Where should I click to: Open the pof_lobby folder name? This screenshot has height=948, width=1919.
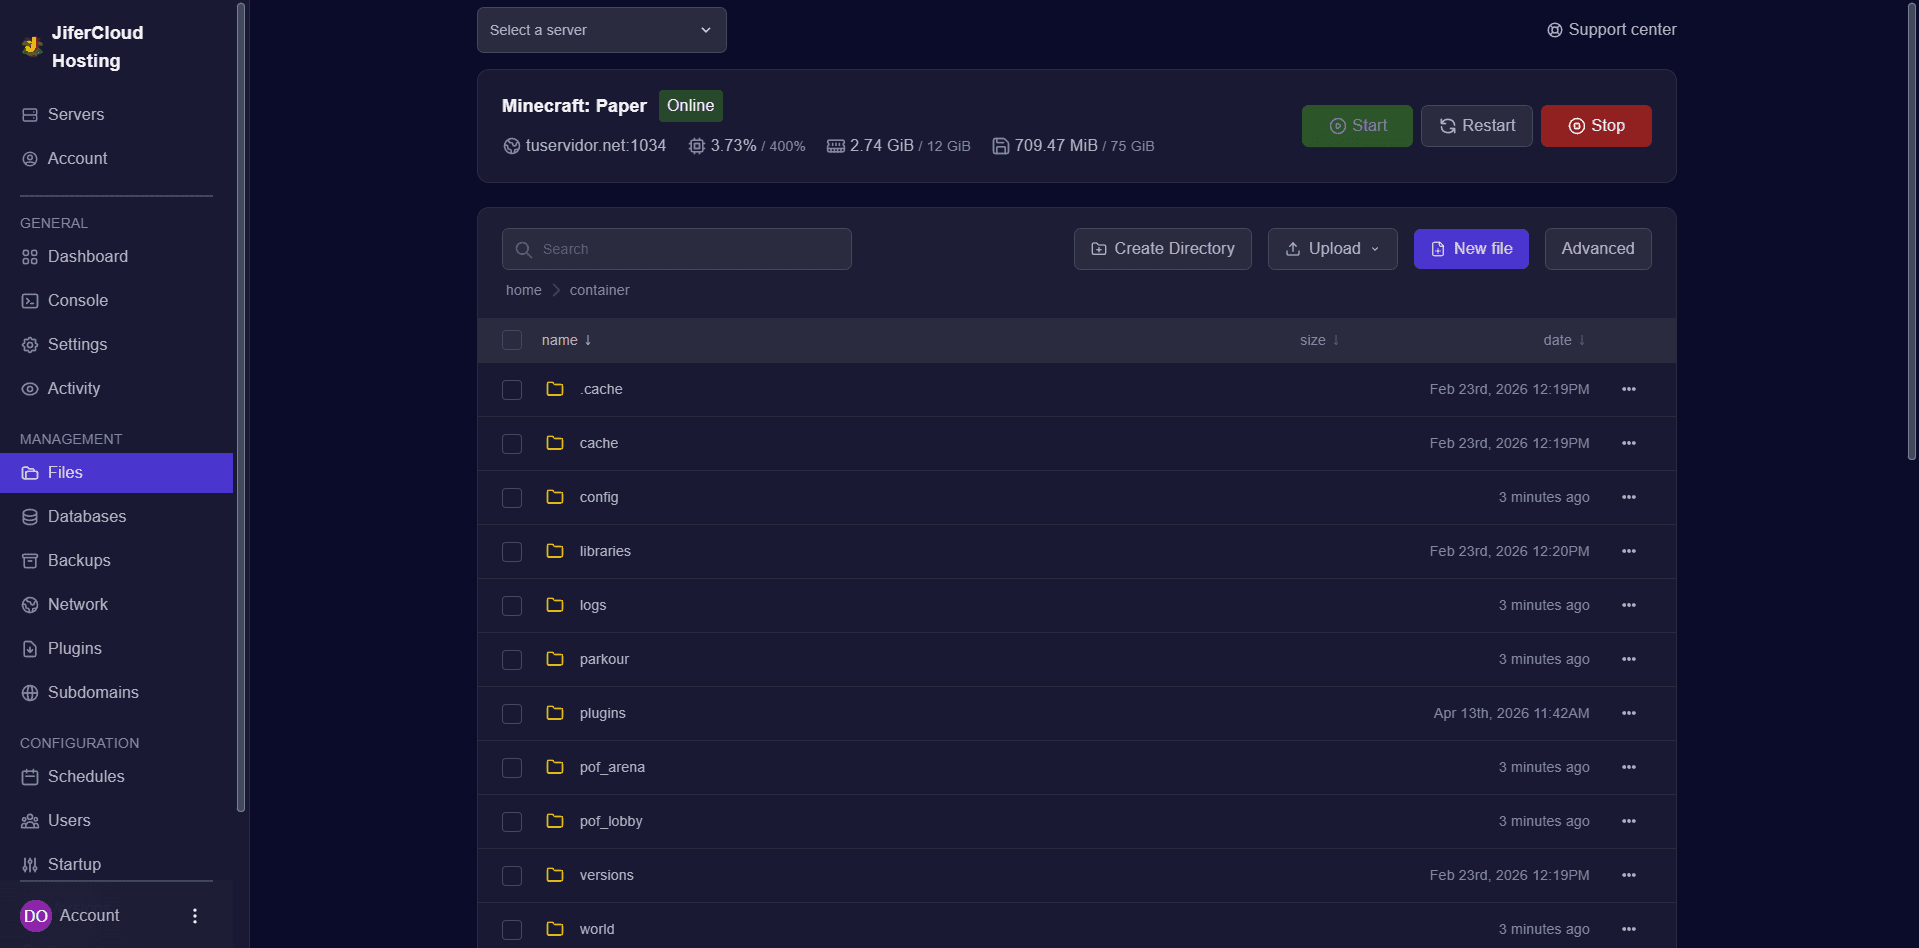611,821
